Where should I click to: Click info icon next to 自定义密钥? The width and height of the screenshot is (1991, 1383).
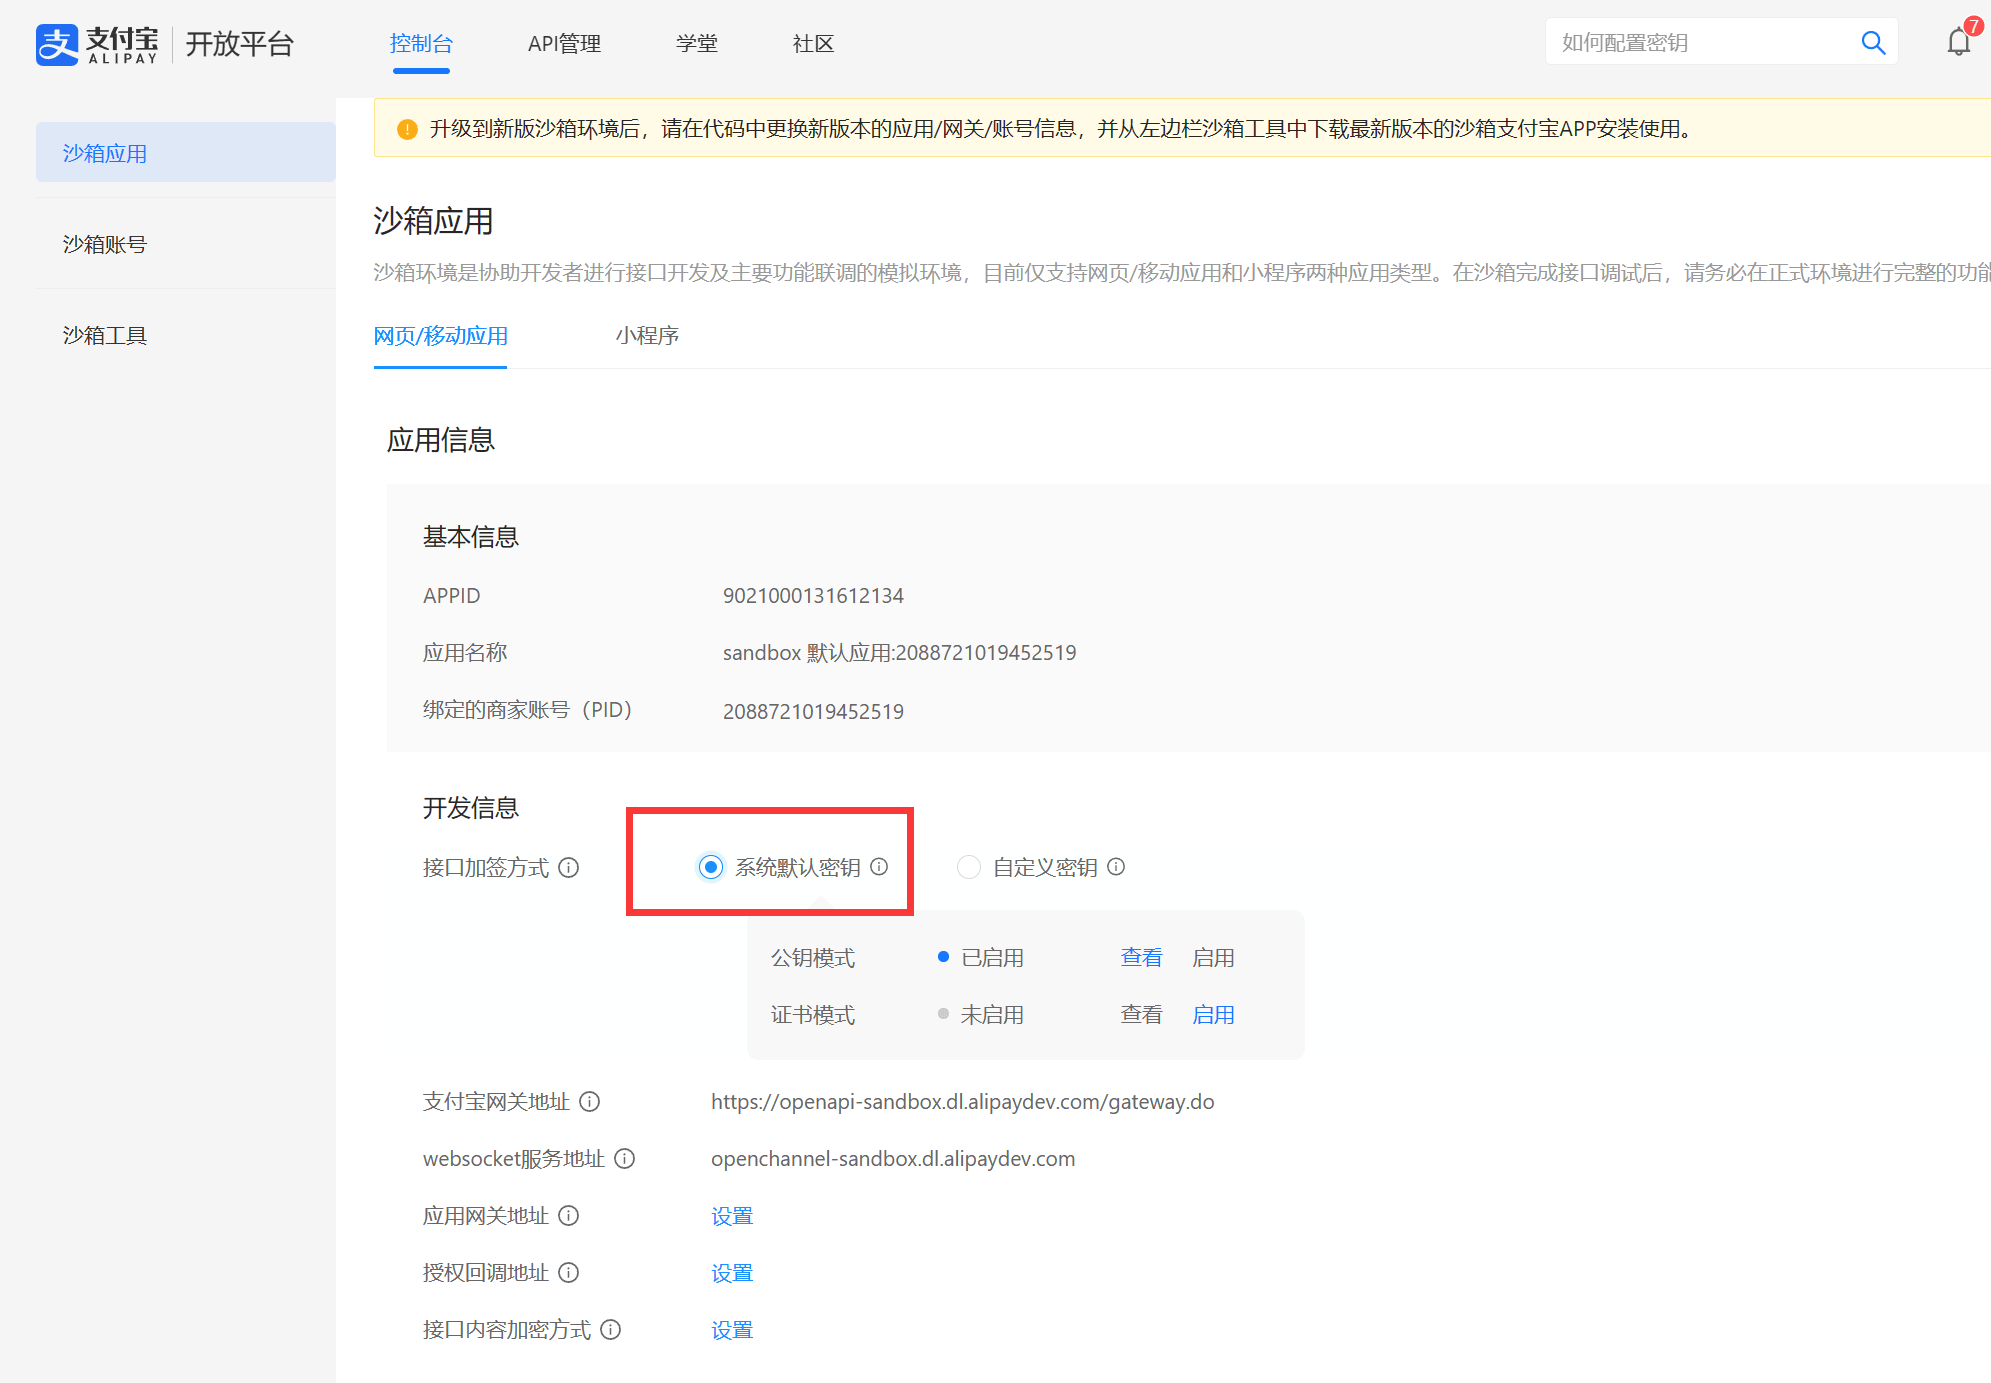point(1116,867)
